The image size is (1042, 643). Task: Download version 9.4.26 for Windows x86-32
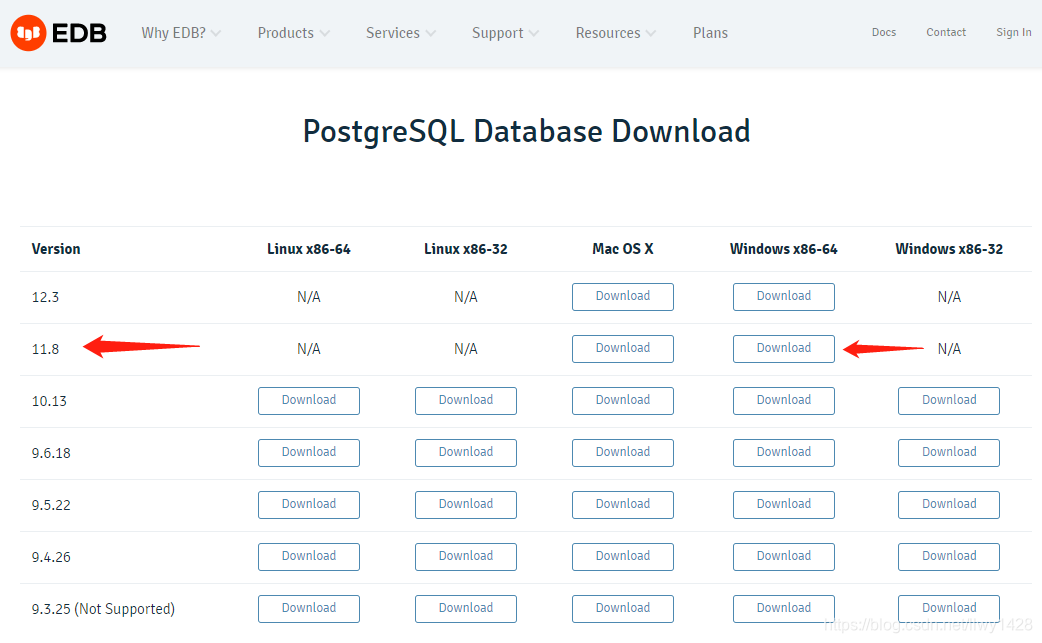(x=949, y=557)
